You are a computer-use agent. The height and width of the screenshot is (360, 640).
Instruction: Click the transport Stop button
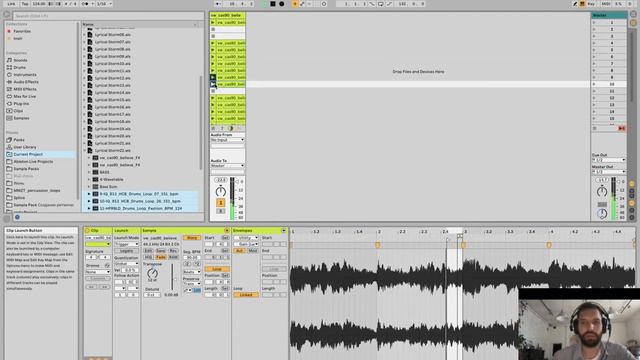point(273,4)
